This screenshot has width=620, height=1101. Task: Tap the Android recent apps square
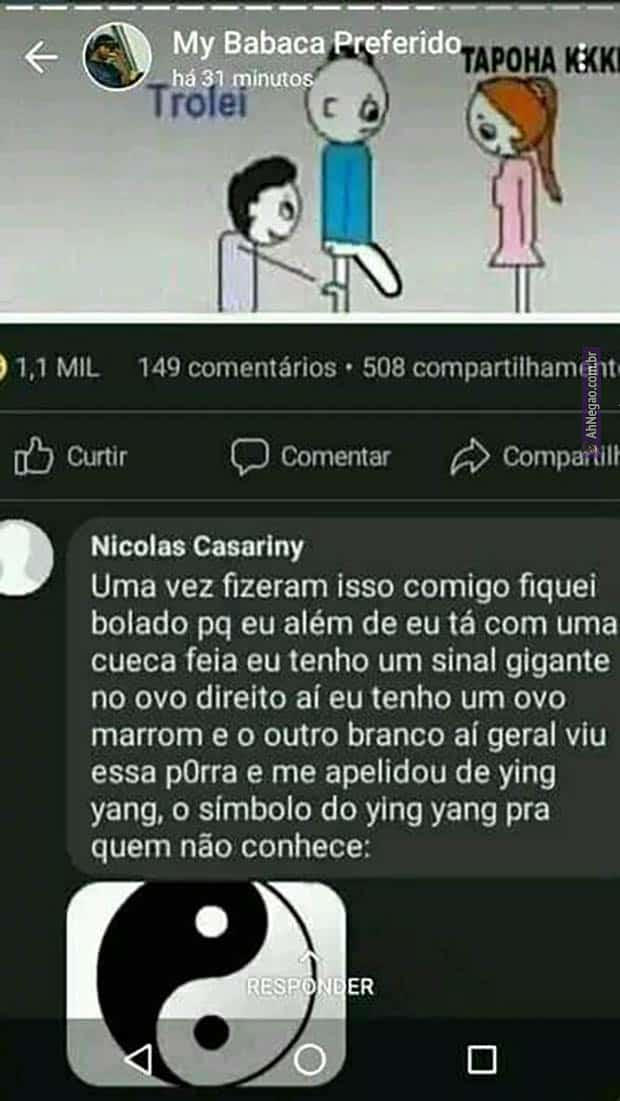(x=482, y=1059)
